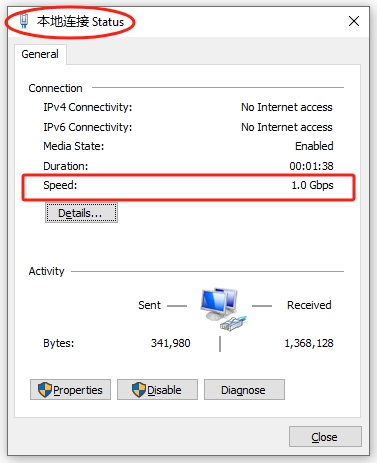Select the General tab
Image resolution: width=377 pixels, height=463 pixels.
coord(40,54)
